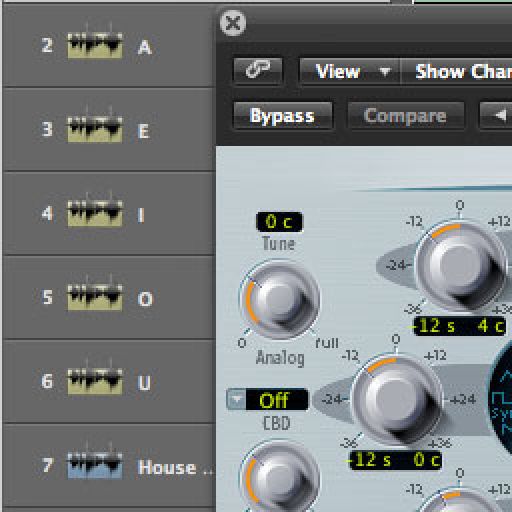Click the 4 c cents value

click(x=490, y=326)
